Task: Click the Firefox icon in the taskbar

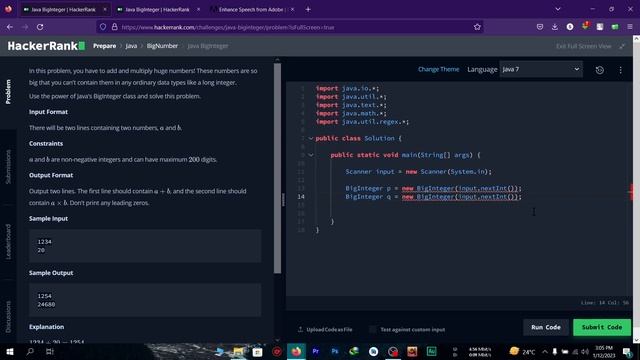Action: point(296,351)
